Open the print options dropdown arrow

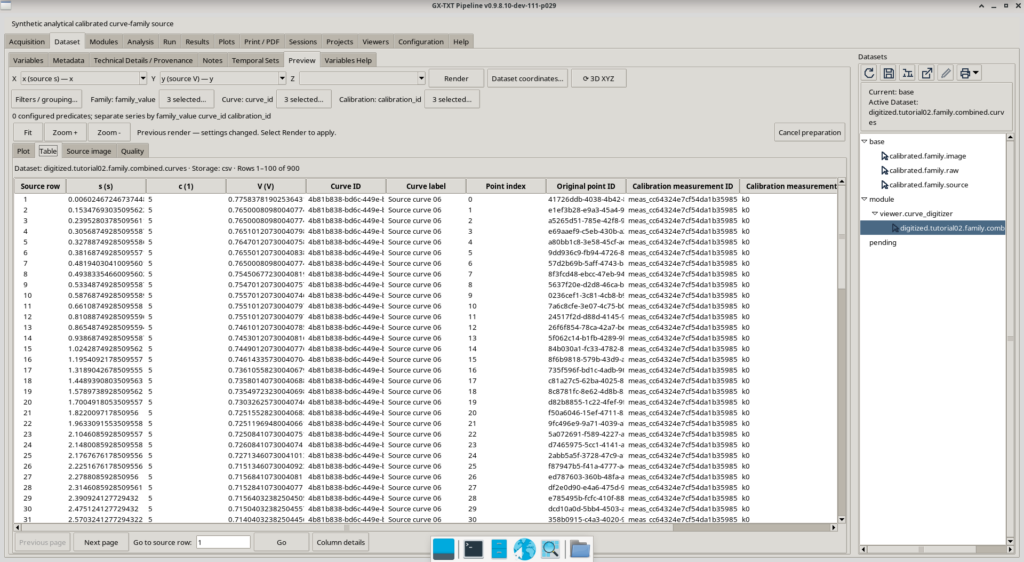[x=976, y=73]
